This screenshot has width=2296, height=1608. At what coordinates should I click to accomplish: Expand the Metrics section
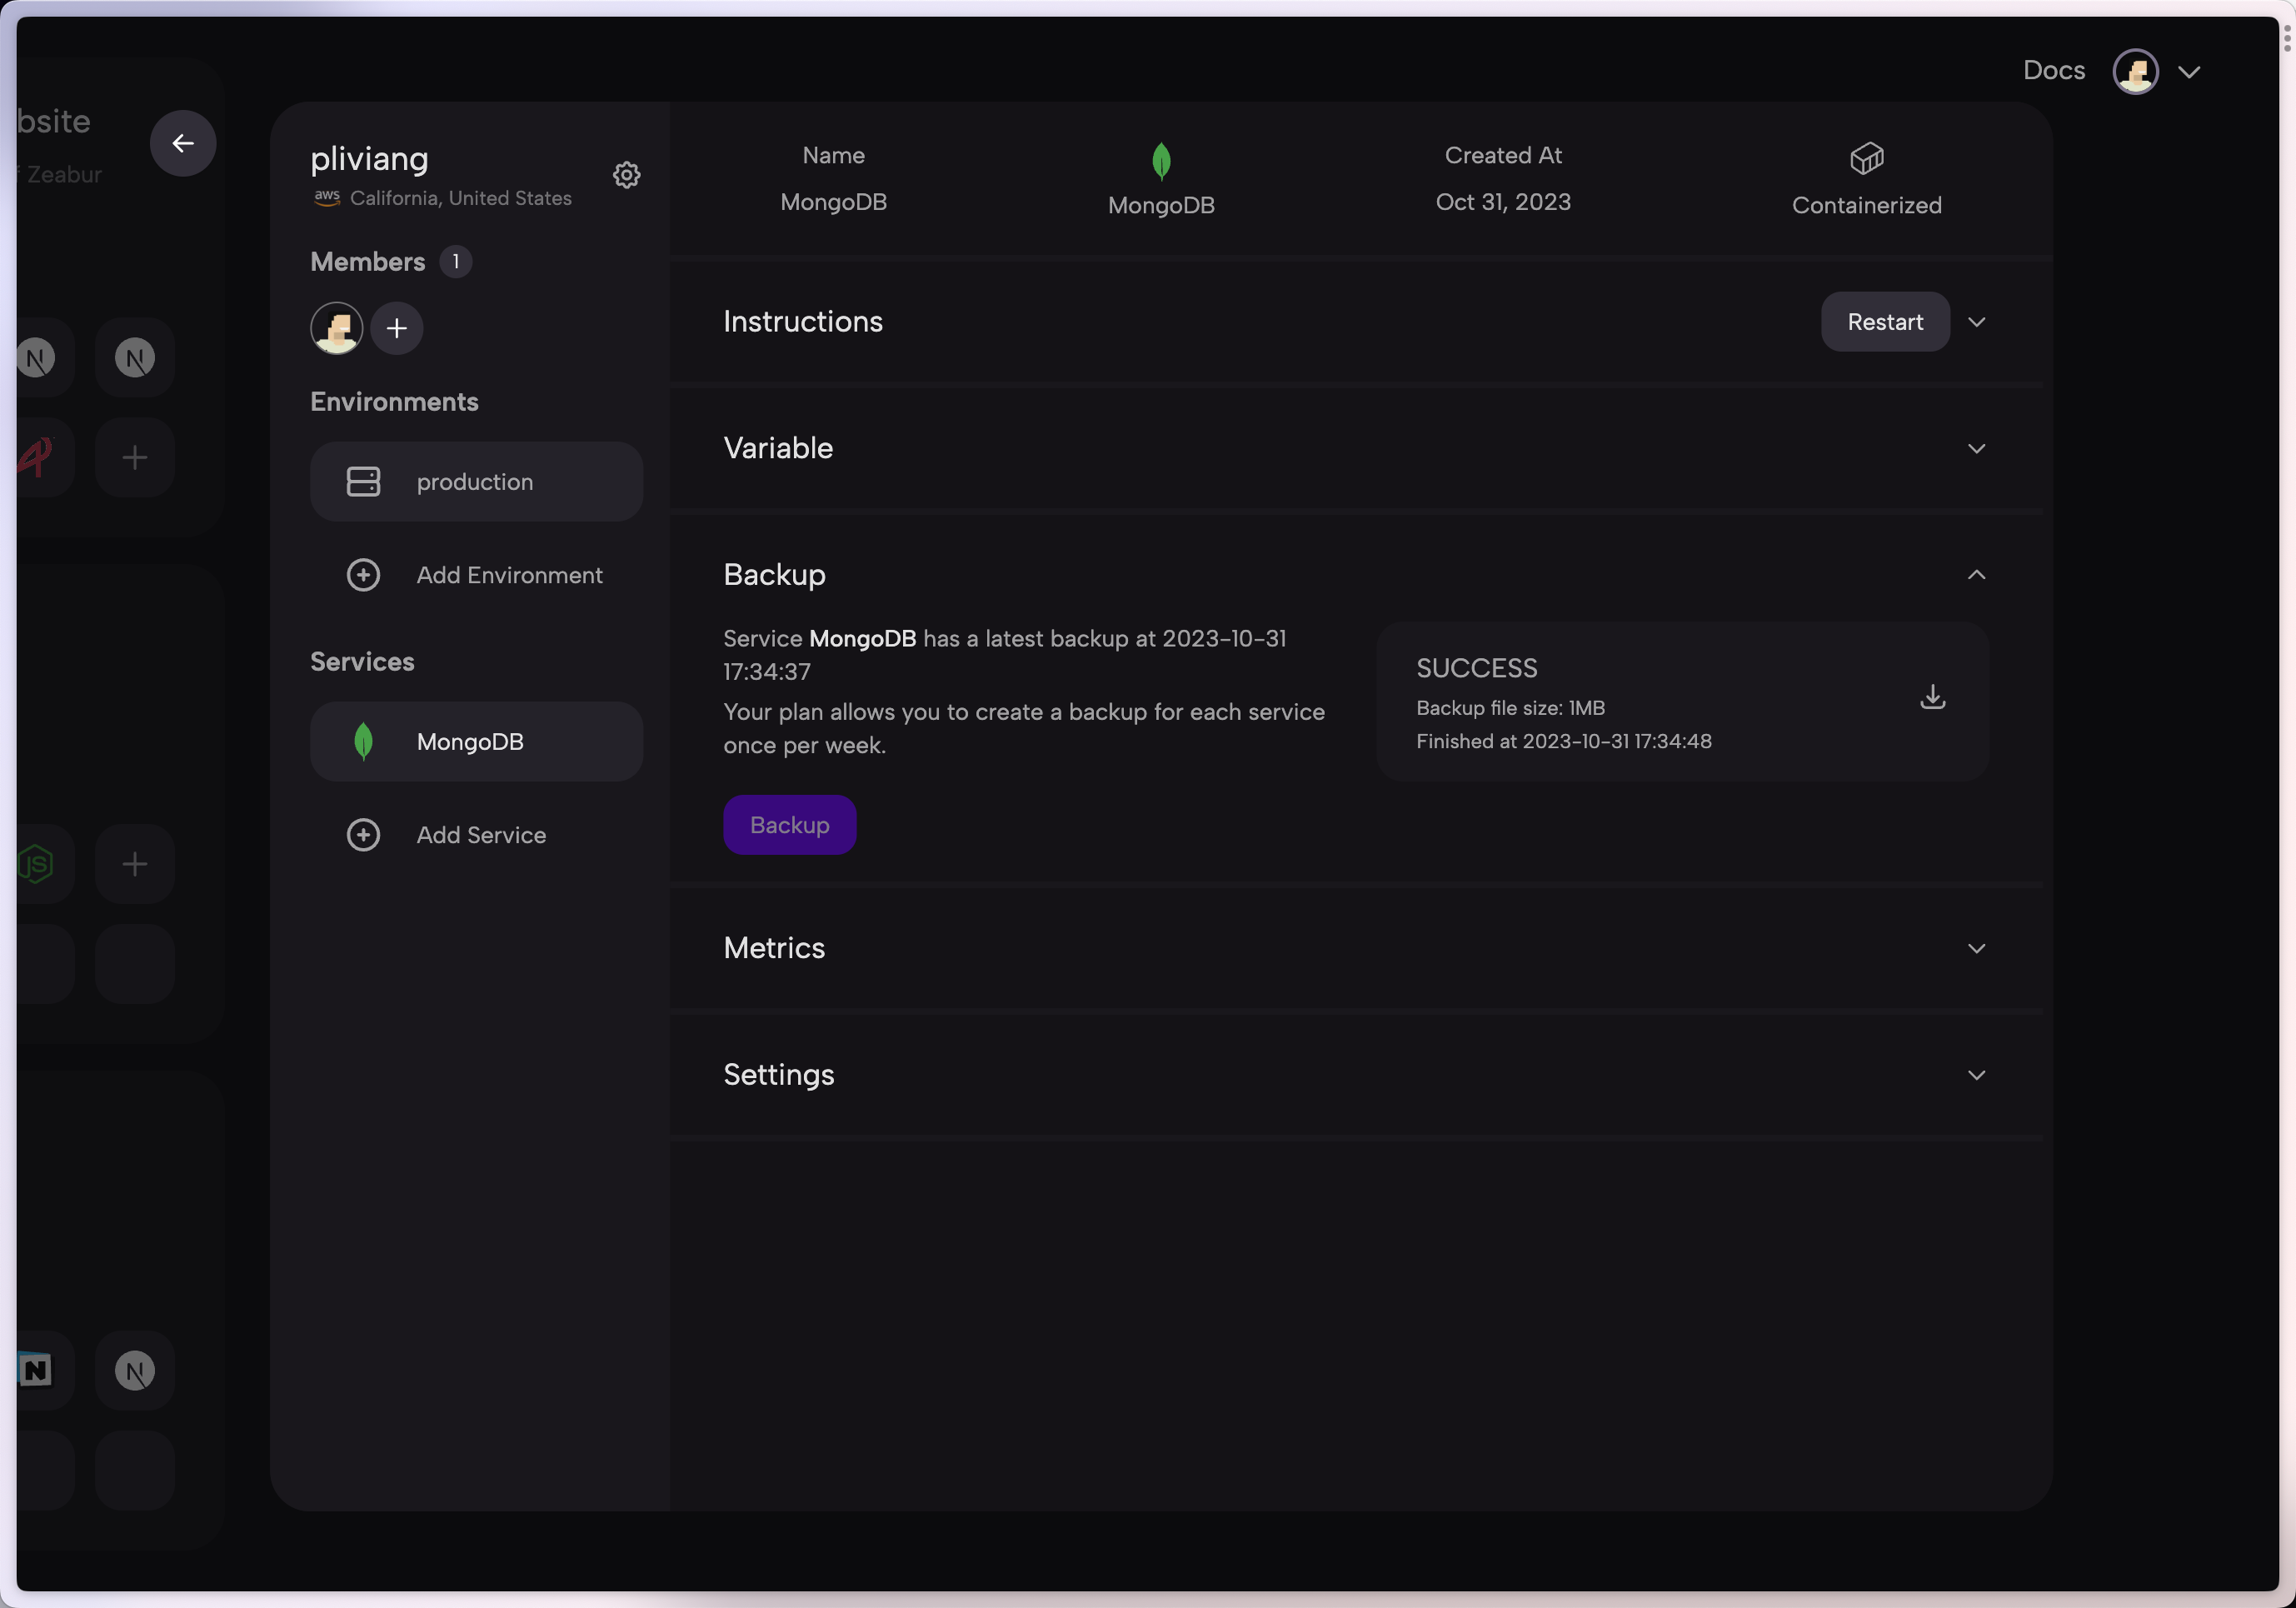[1976, 948]
